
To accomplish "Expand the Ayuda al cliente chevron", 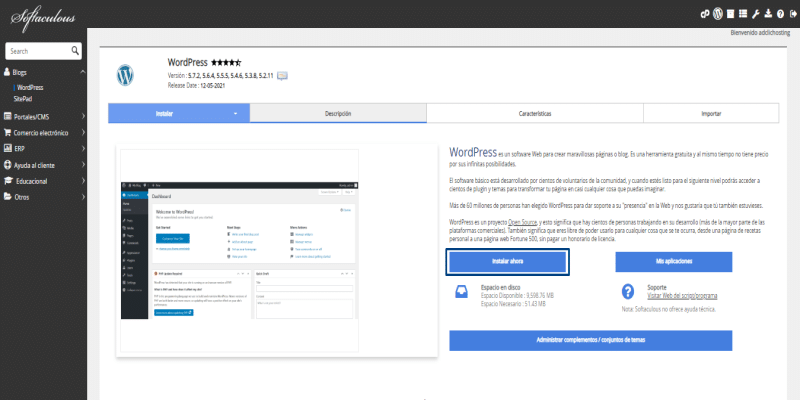I will coord(83,165).
